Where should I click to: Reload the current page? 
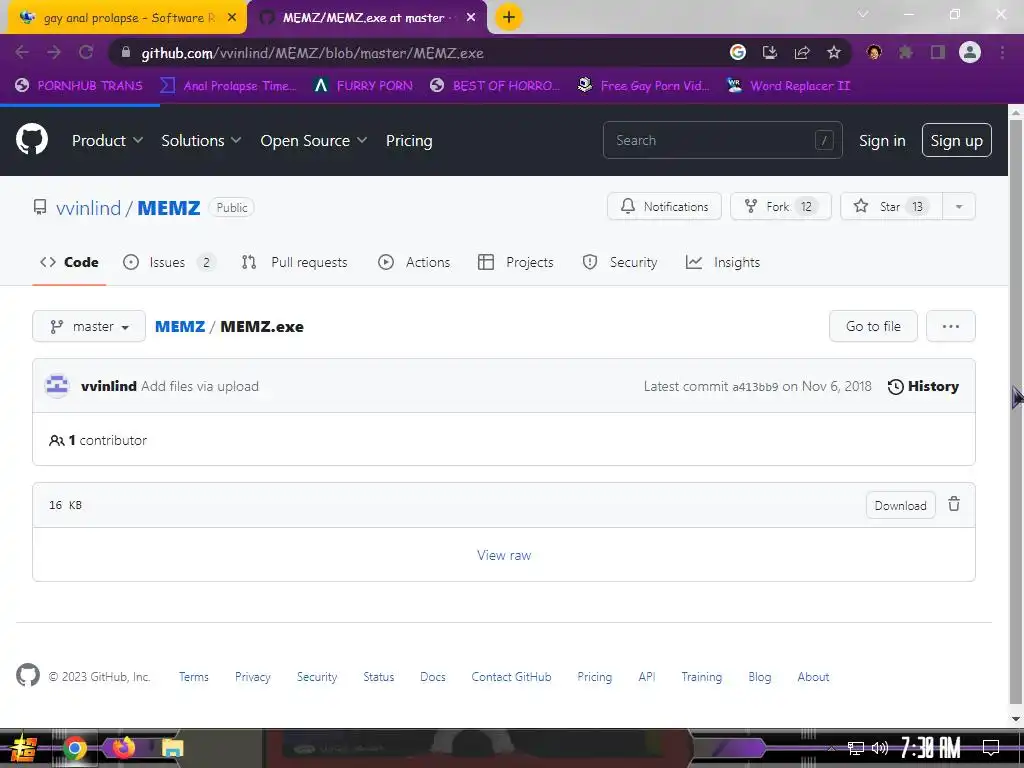pyautogui.click(x=86, y=52)
